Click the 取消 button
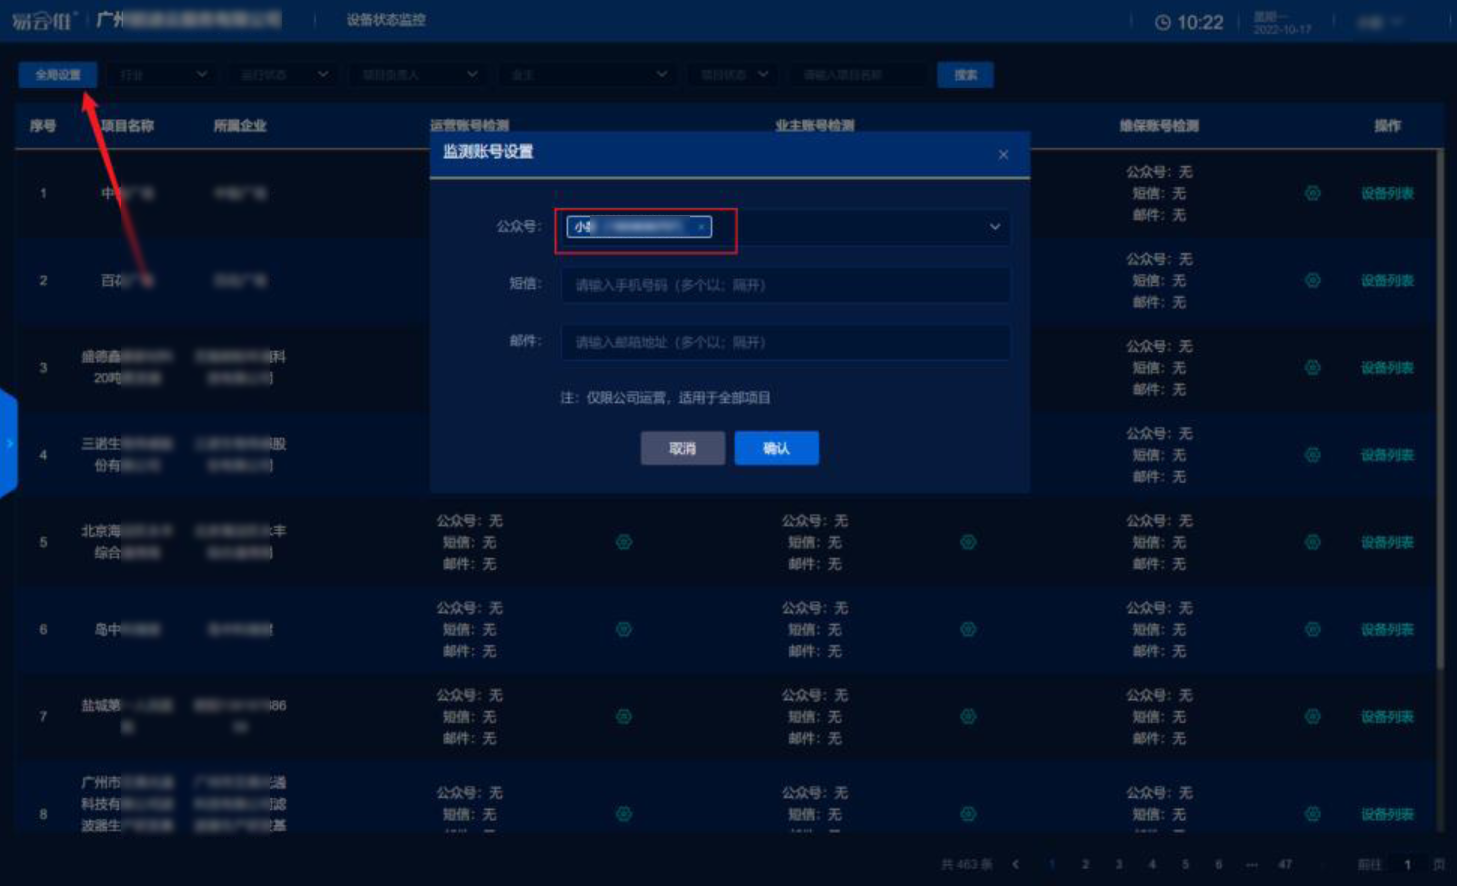 682,448
